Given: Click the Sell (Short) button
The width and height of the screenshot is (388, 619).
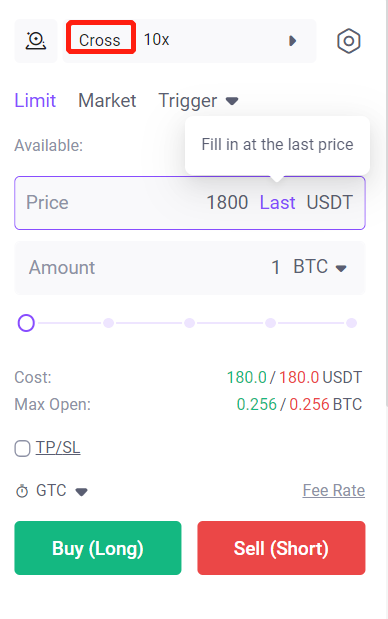Looking at the screenshot, I should [281, 548].
